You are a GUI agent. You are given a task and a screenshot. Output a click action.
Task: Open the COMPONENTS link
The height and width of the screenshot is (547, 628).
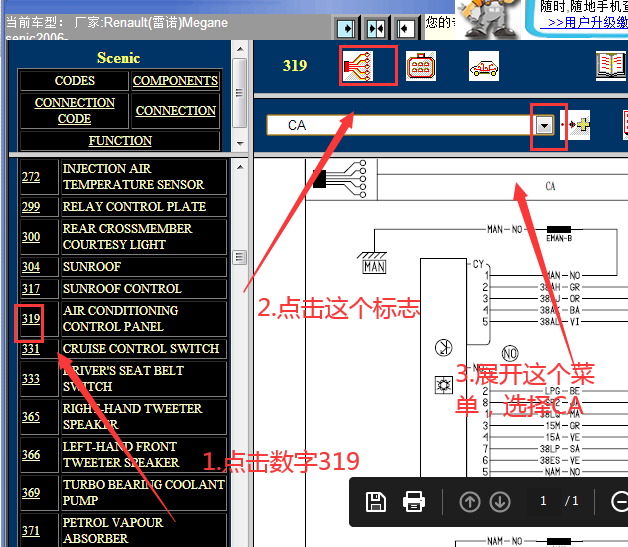[175, 81]
